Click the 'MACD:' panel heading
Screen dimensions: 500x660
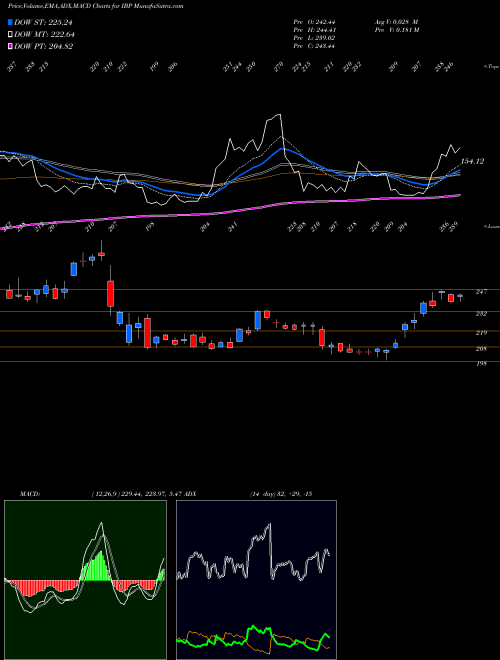[30, 494]
